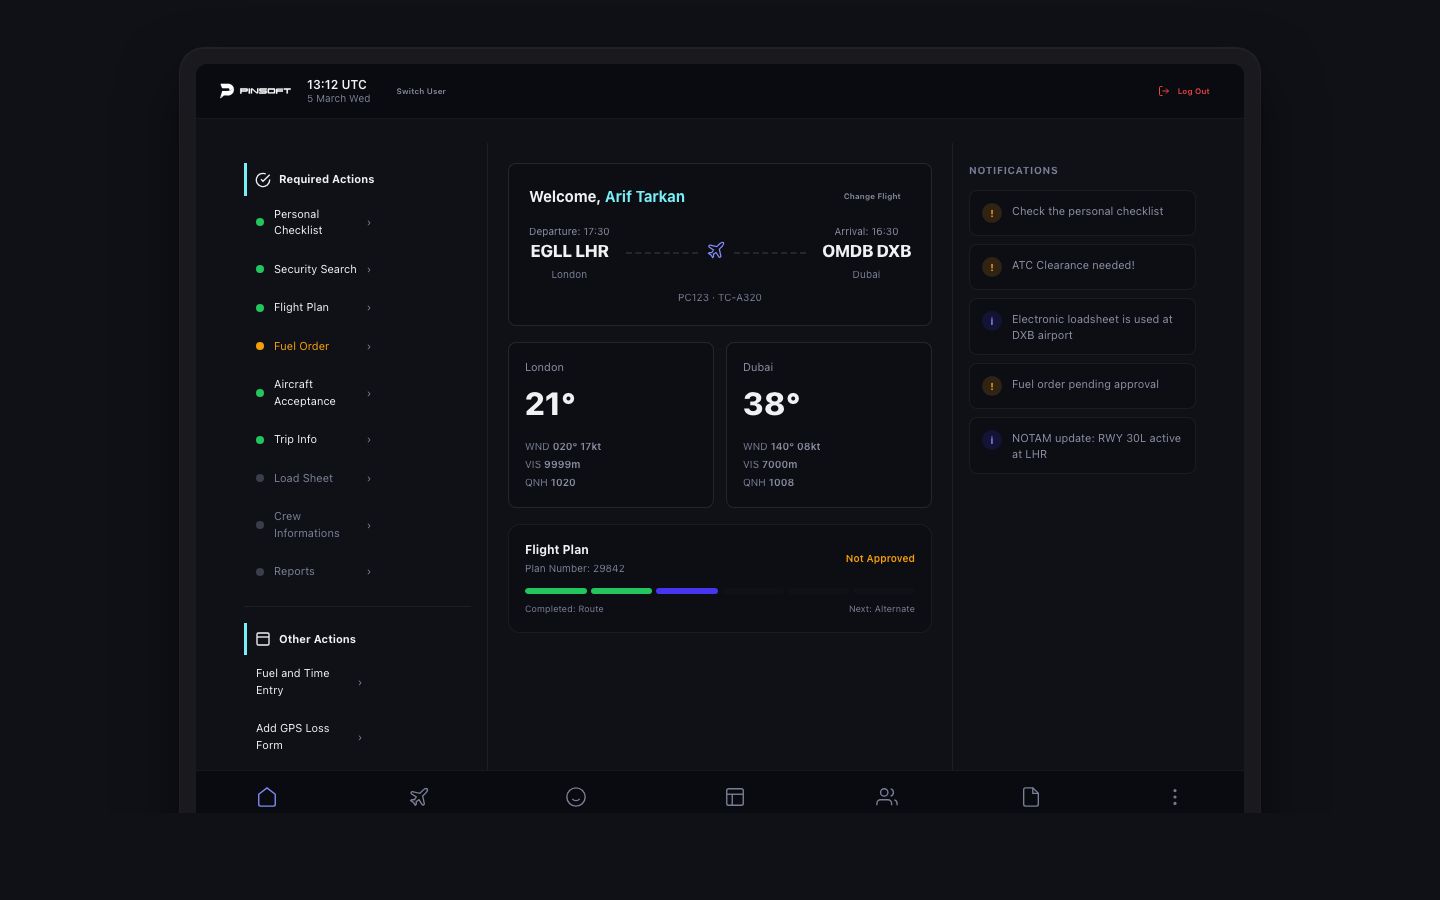The height and width of the screenshot is (900, 1440).
Task: Expand the Personal Checklist item
Action: pos(369,223)
